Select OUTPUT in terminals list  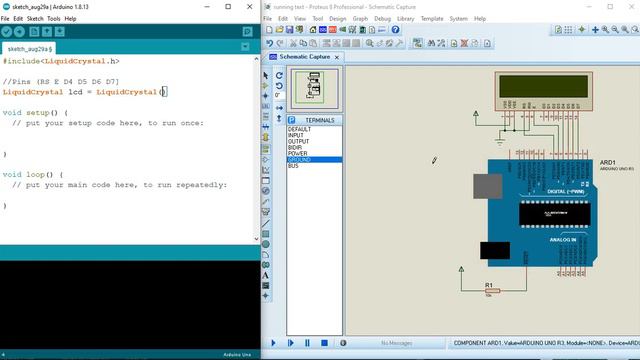pos(314,141)
